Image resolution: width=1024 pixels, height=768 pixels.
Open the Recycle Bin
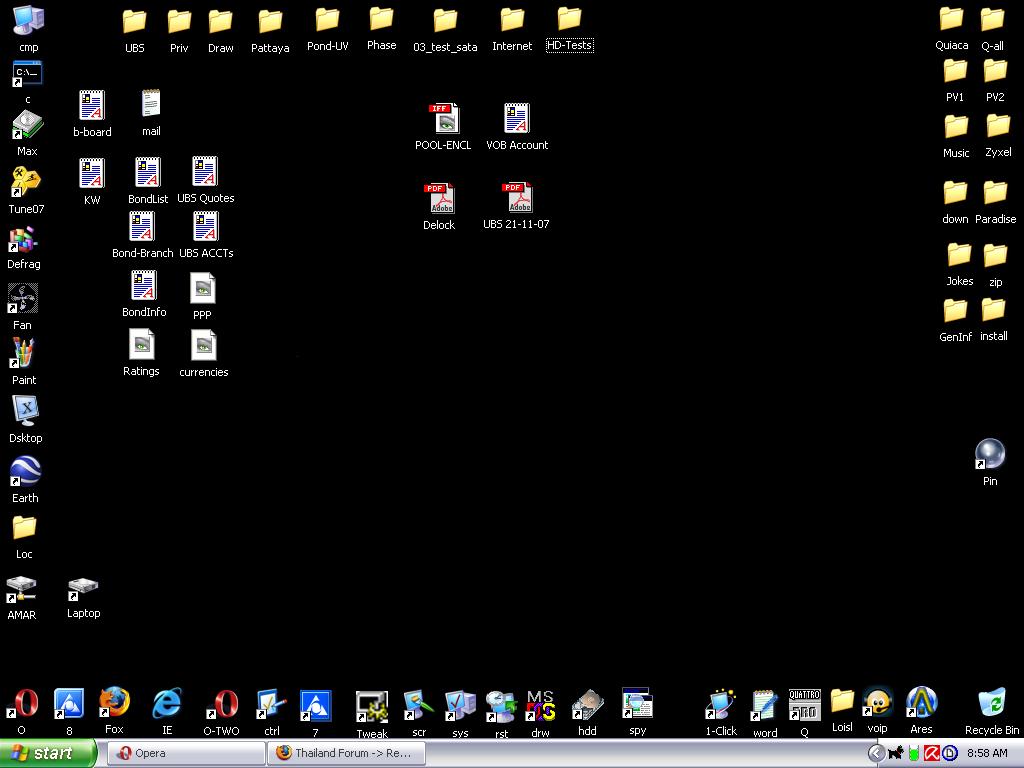(991, 704)
